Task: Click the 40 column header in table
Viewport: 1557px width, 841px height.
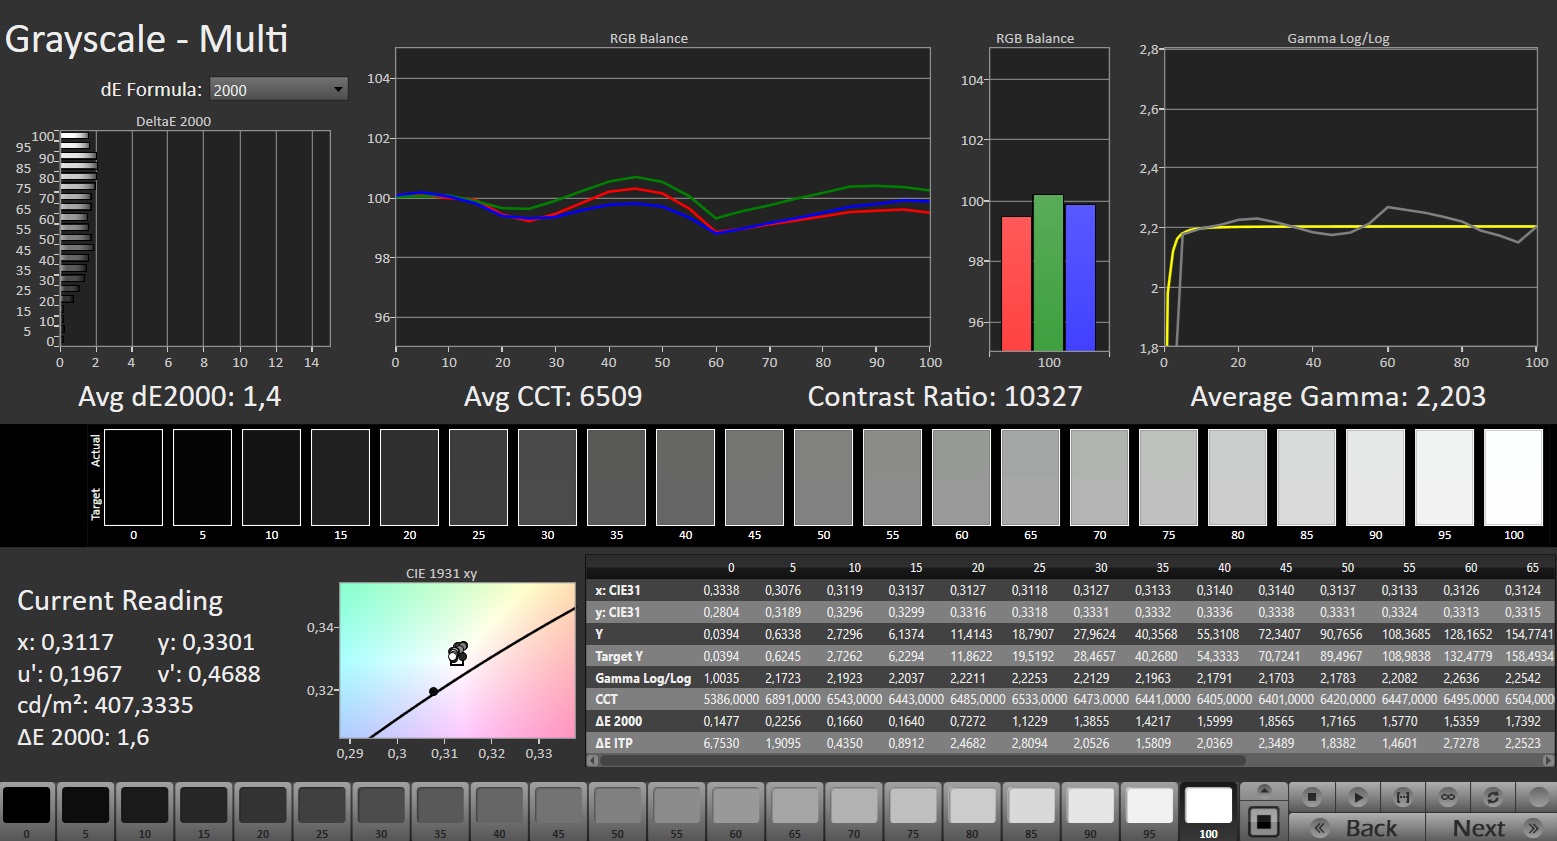Action: pyautogui.click(x=1224, y=567)
